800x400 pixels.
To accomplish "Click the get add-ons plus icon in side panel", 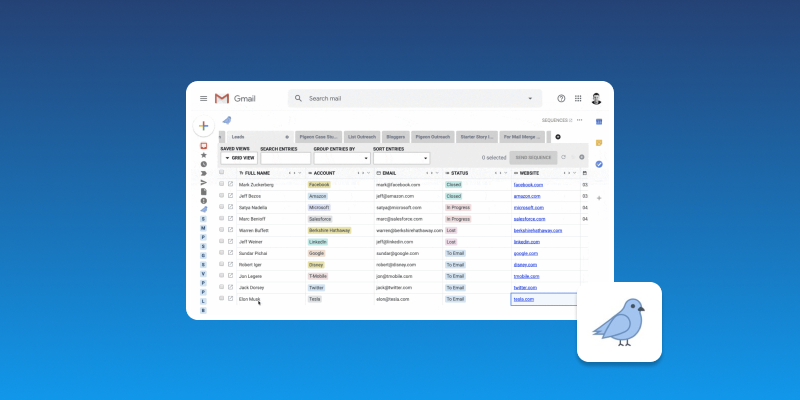I will click(x=599, y=198).
